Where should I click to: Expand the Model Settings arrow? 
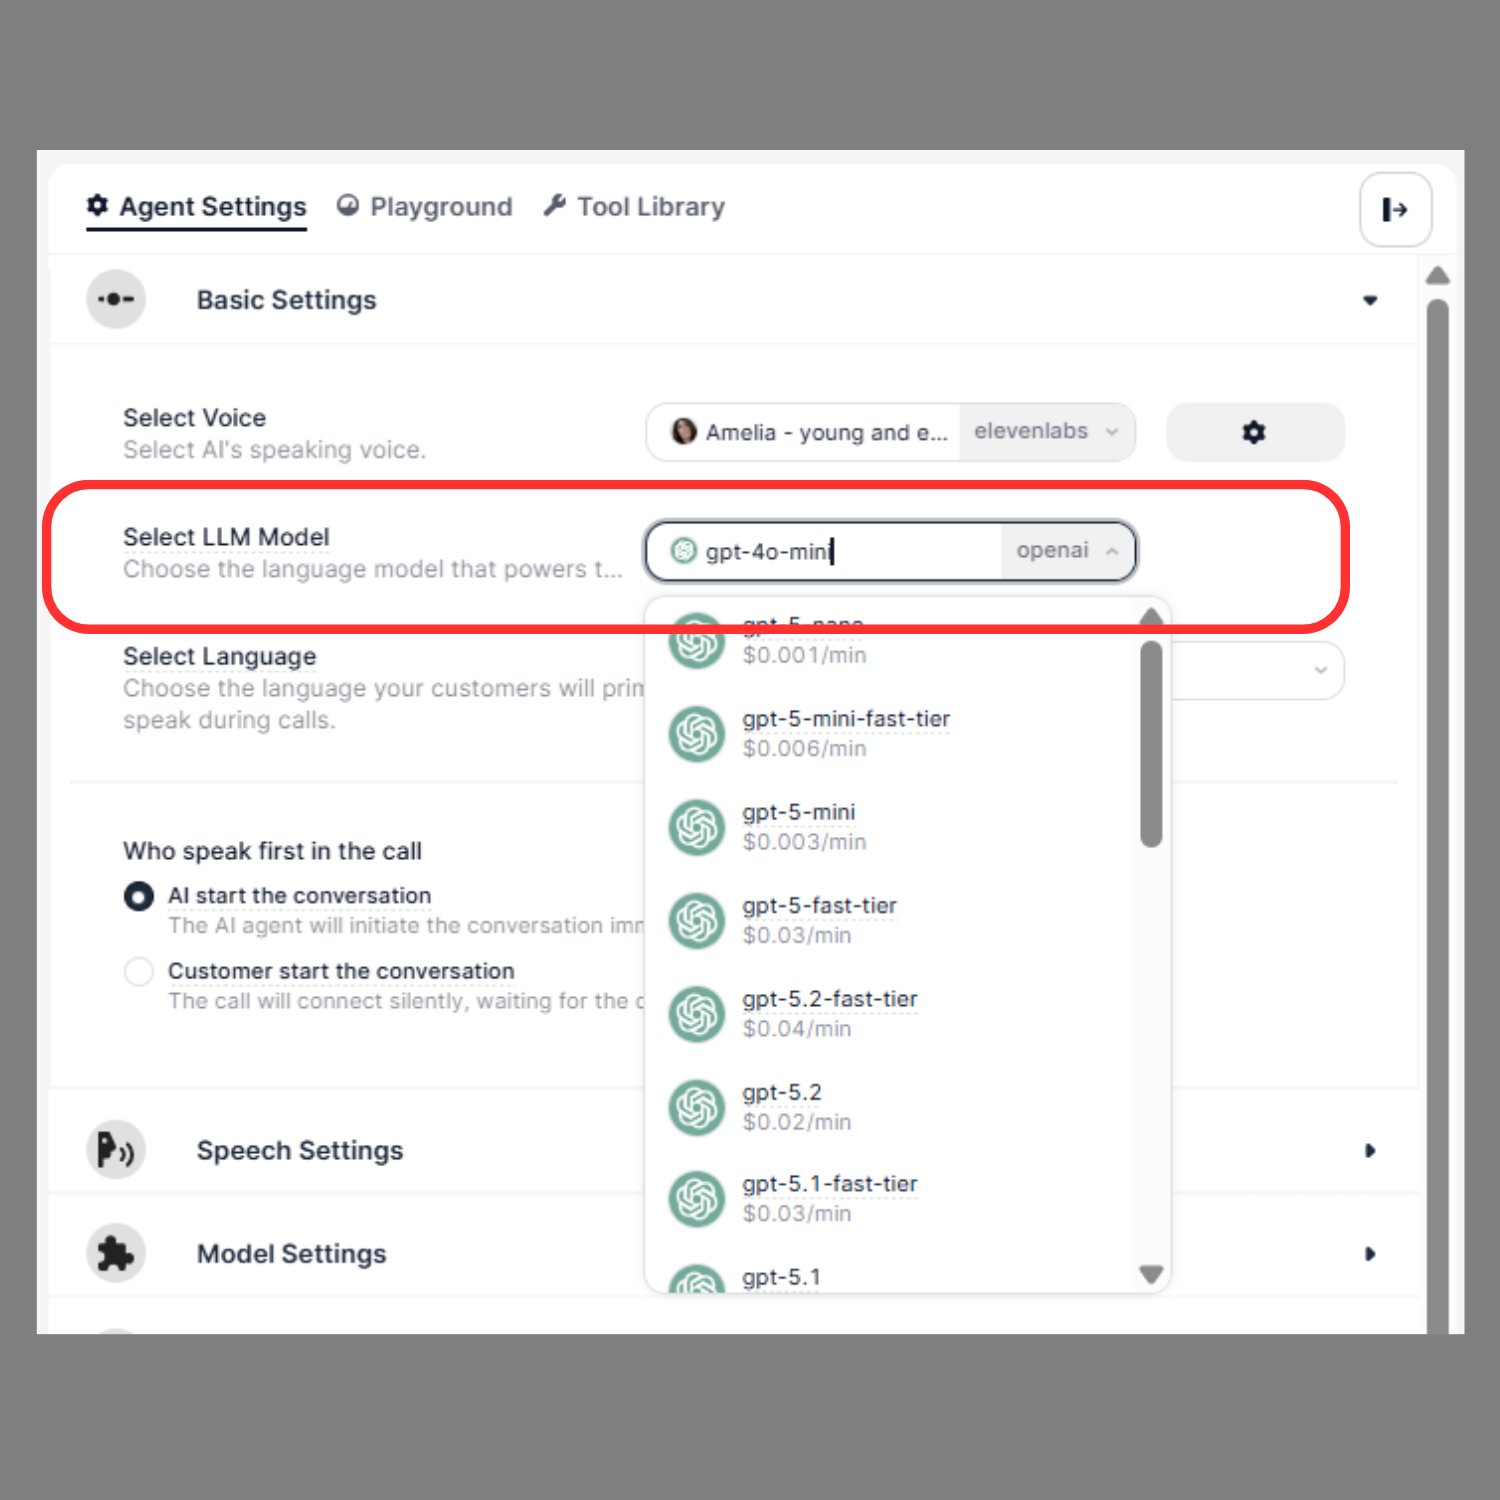(x=1370, y=1254)
